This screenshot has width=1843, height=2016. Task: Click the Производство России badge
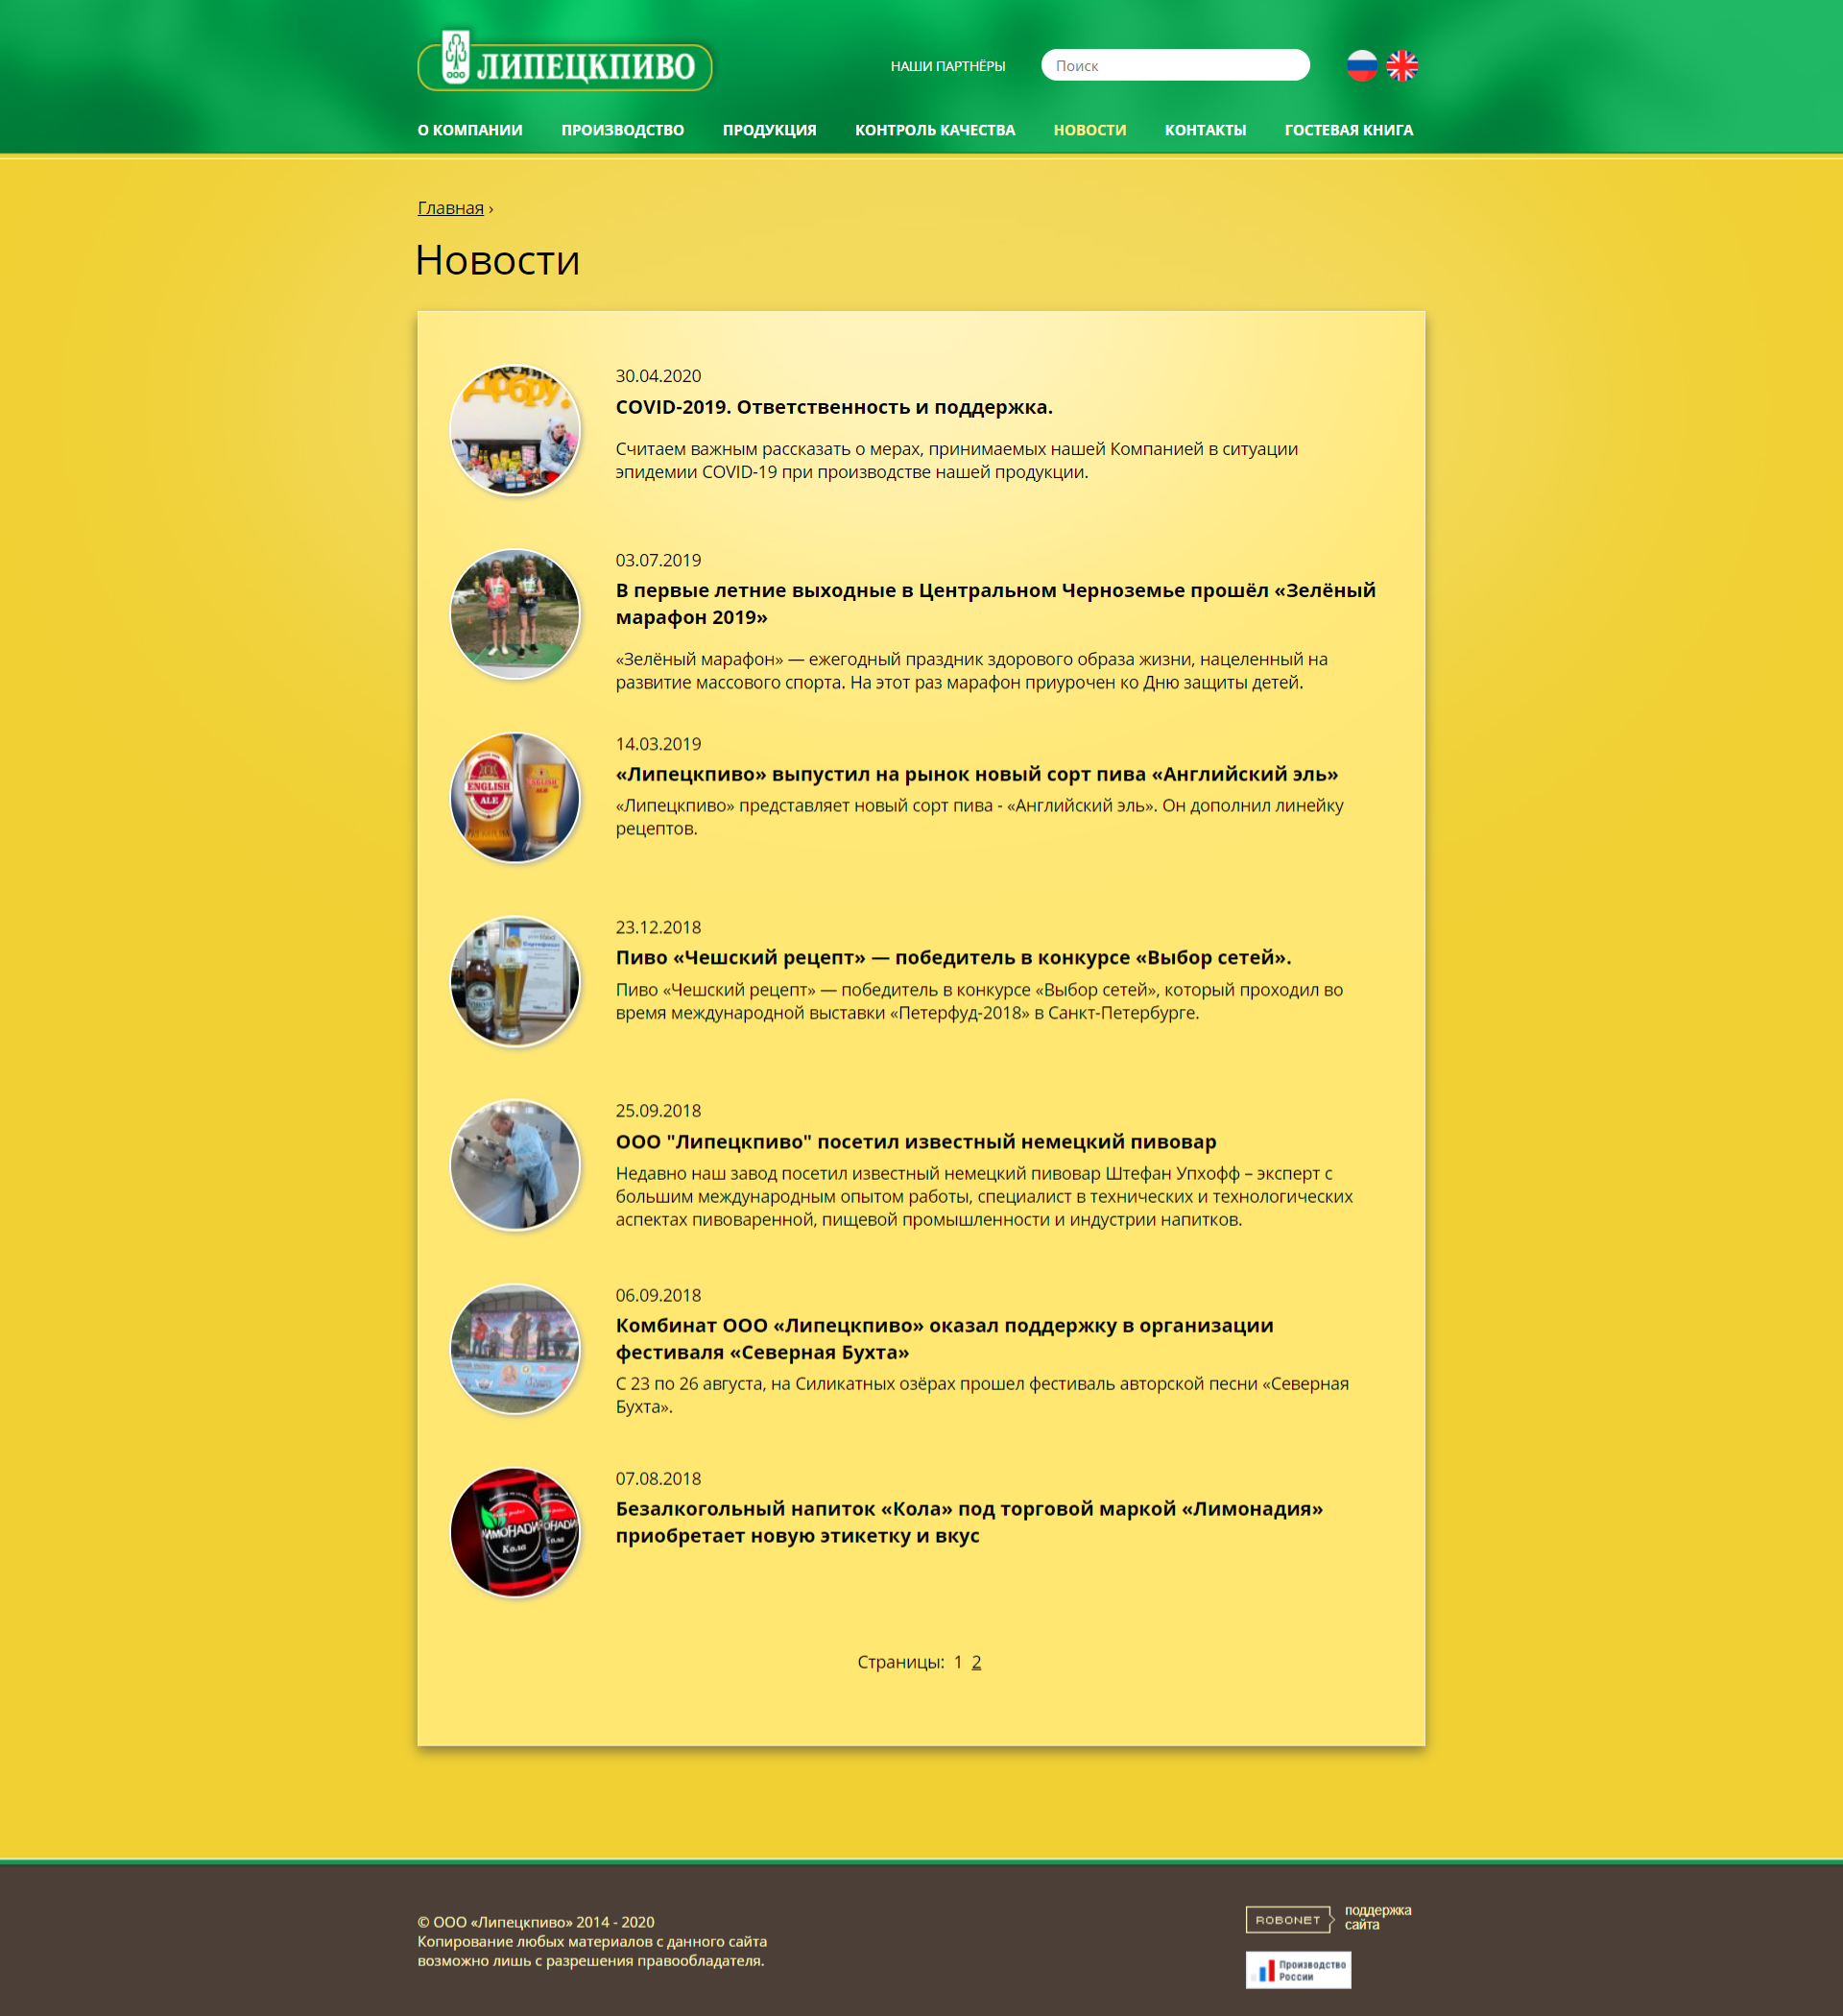[1298, 1969]
